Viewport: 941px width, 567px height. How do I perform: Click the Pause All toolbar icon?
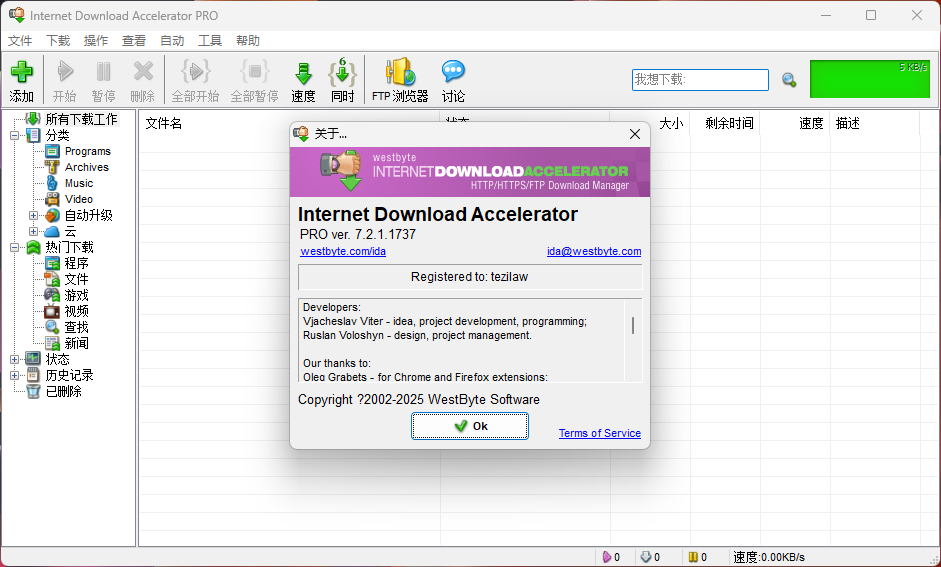point(254,72)
